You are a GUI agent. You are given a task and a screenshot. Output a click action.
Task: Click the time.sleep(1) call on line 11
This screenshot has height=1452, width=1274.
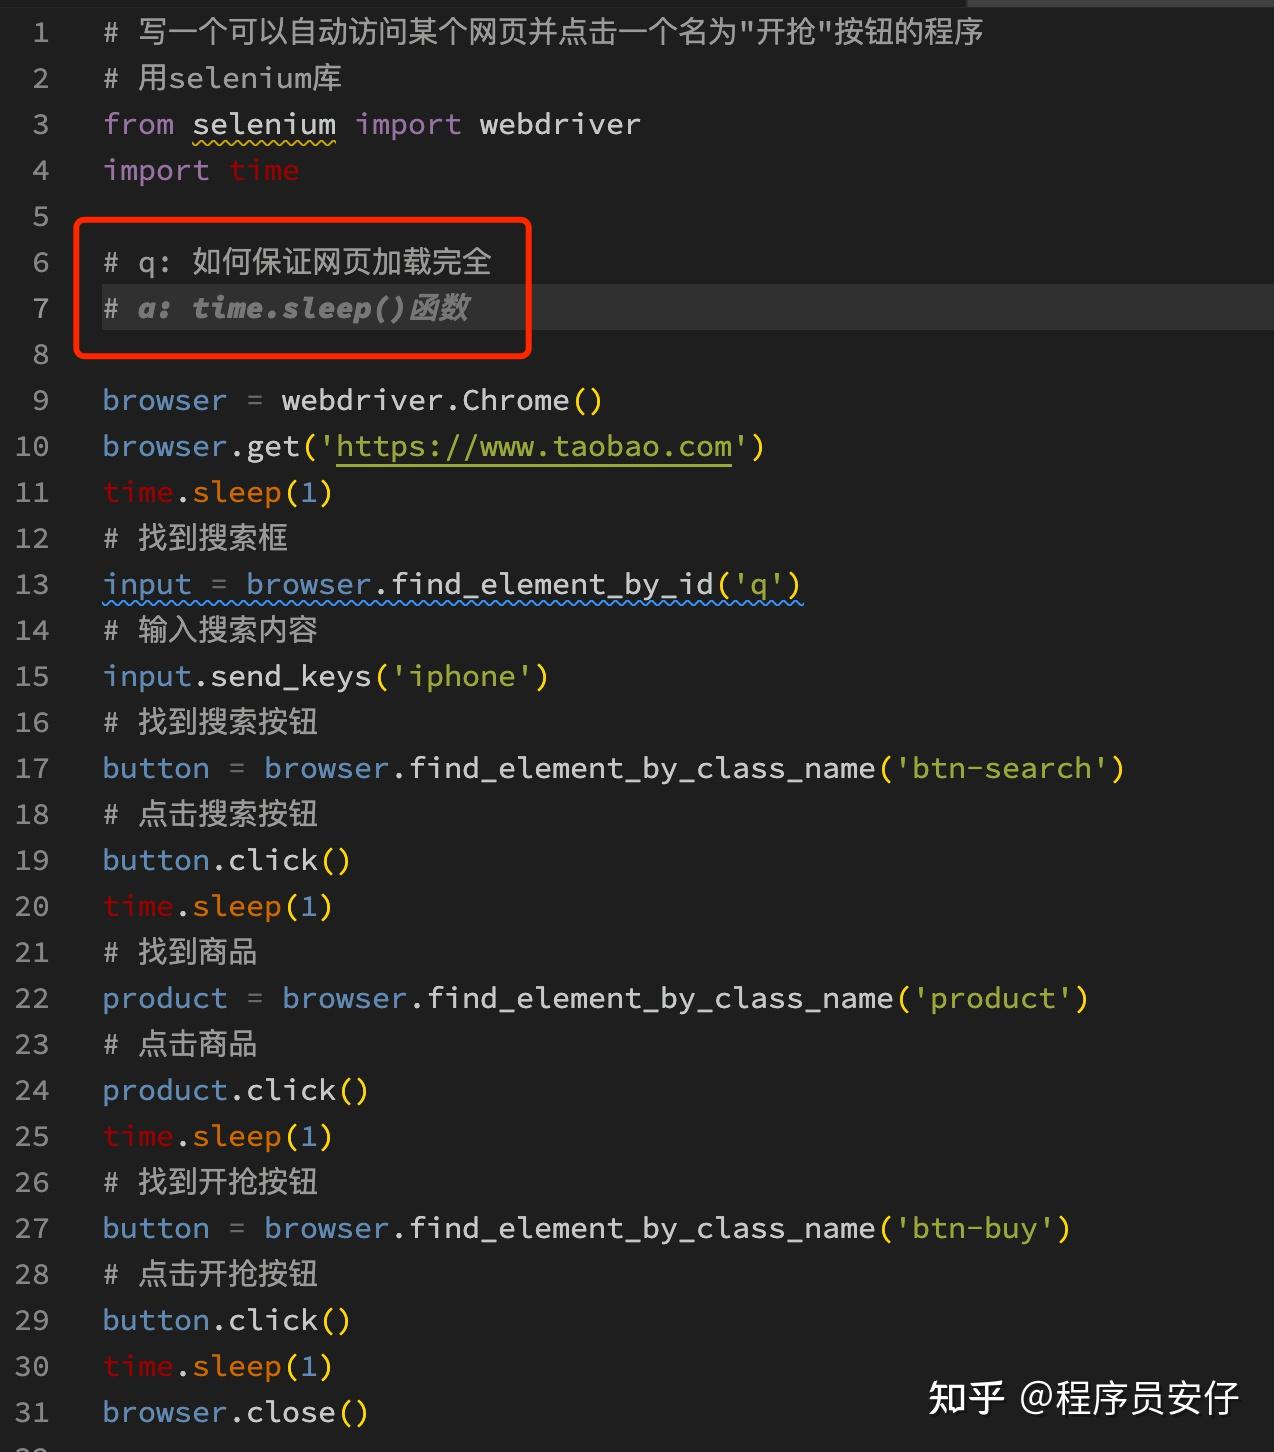click(217, 492)
